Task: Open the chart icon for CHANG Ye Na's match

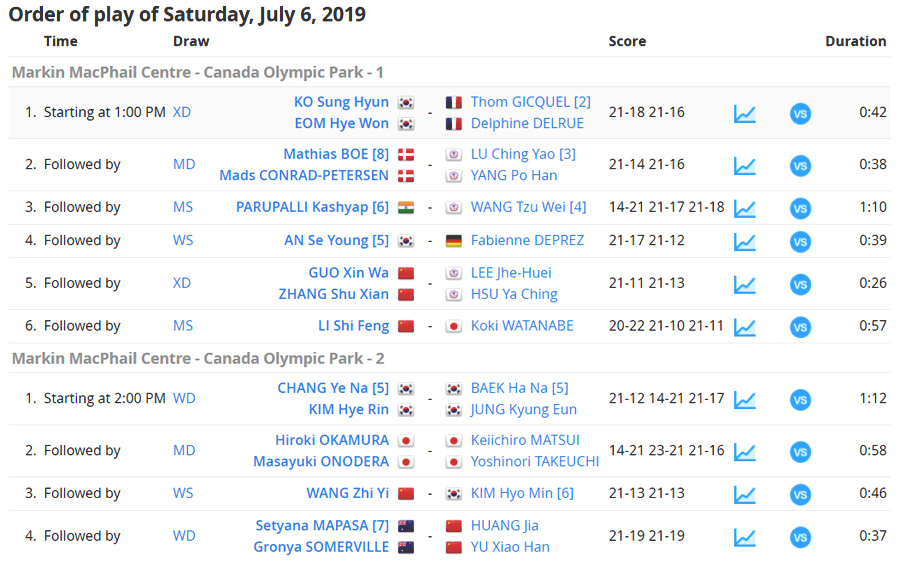Action: [x=744, y=400]
